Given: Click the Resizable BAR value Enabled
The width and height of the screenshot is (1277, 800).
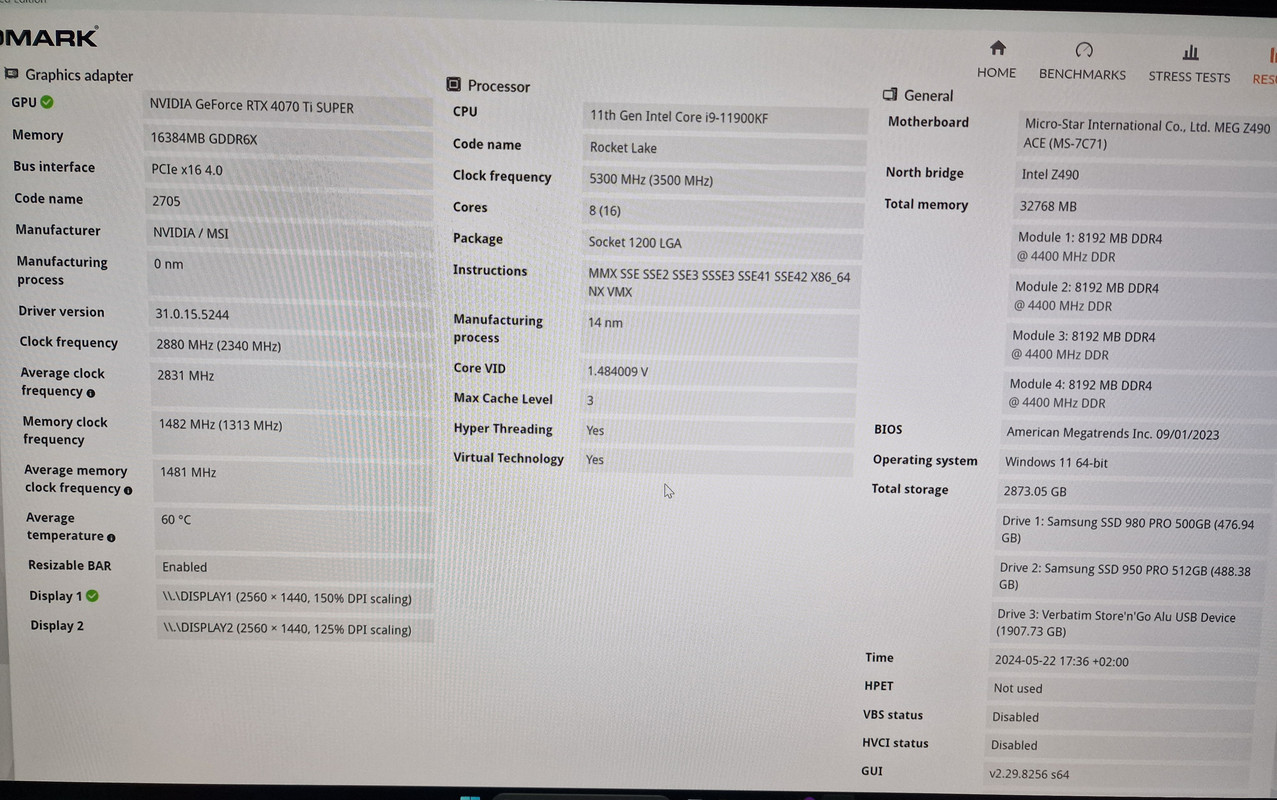Looking at the screenshot, I should [185, 567].
